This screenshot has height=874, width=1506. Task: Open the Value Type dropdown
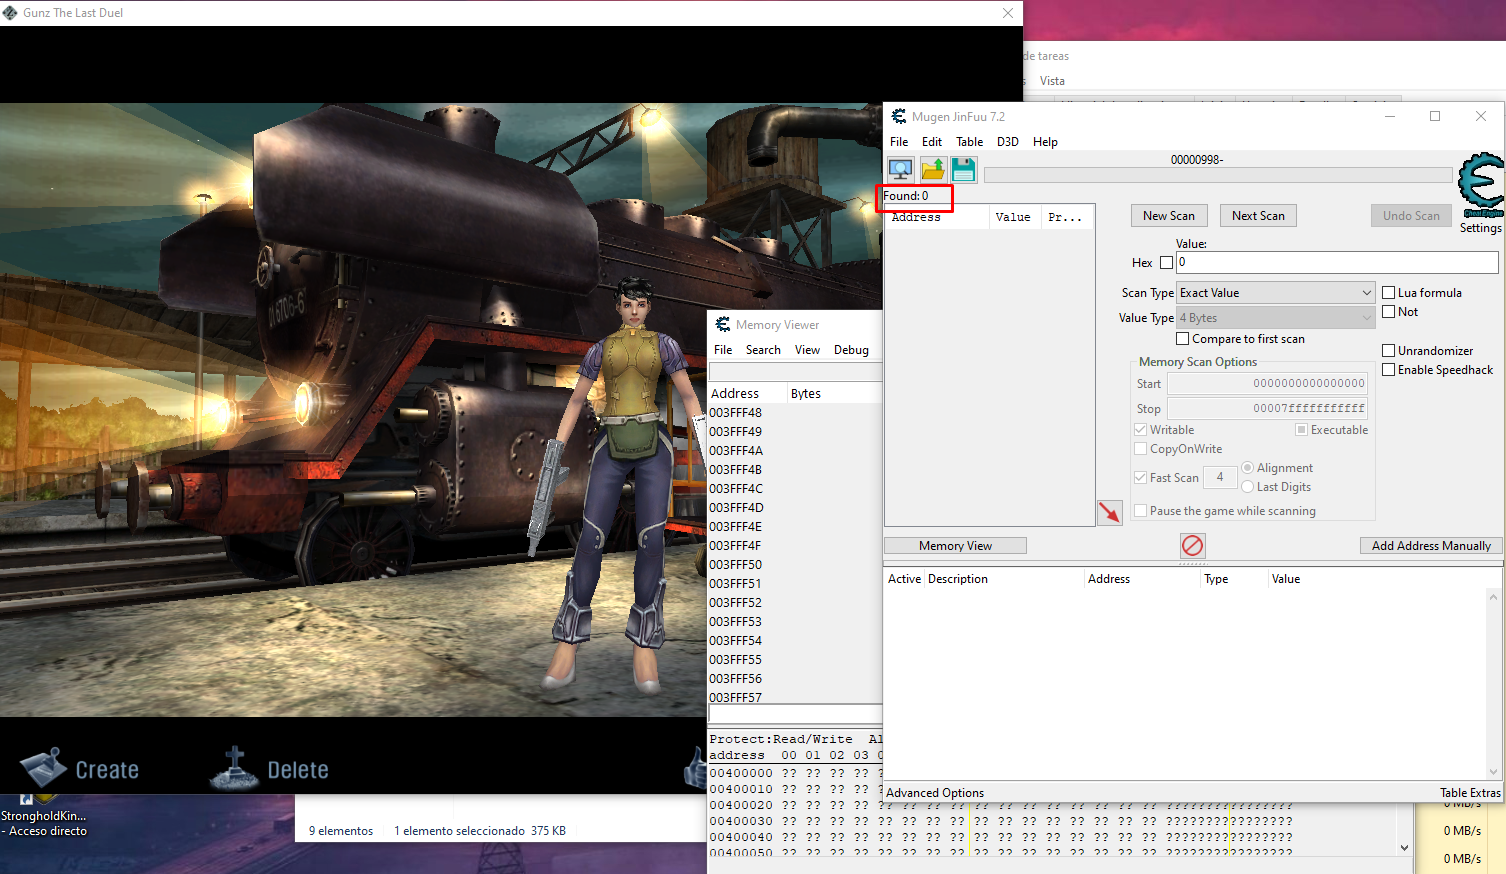click(x=1275, y=318)
